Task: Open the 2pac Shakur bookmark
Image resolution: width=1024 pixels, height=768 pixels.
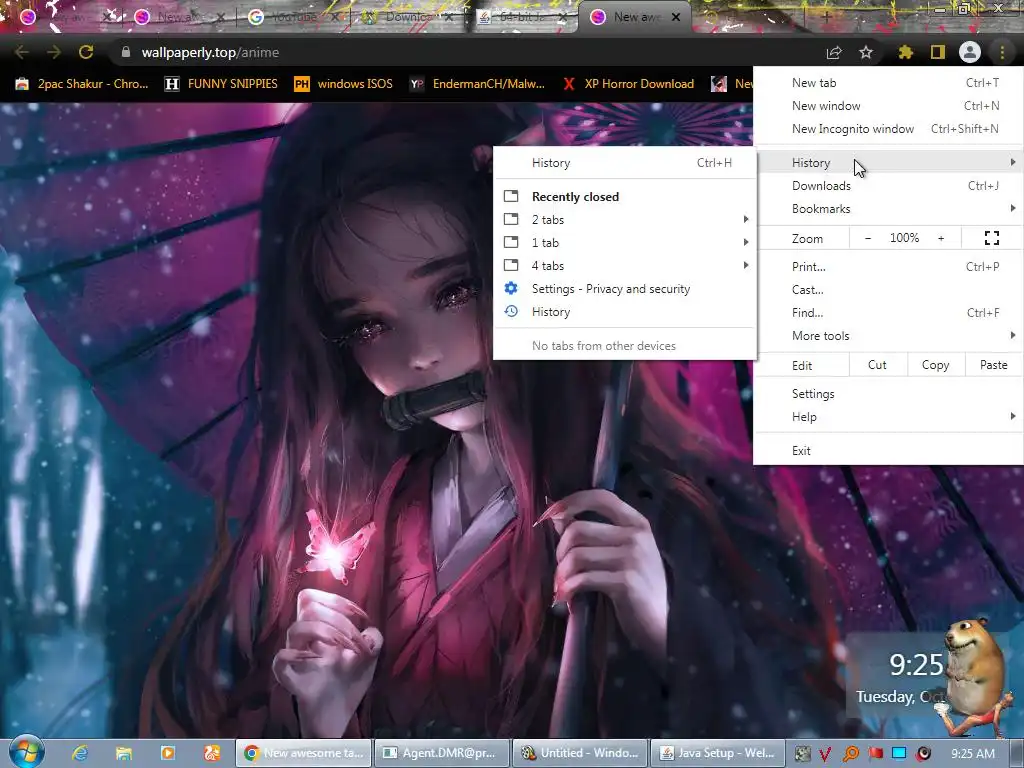Action: click(82, 84)
